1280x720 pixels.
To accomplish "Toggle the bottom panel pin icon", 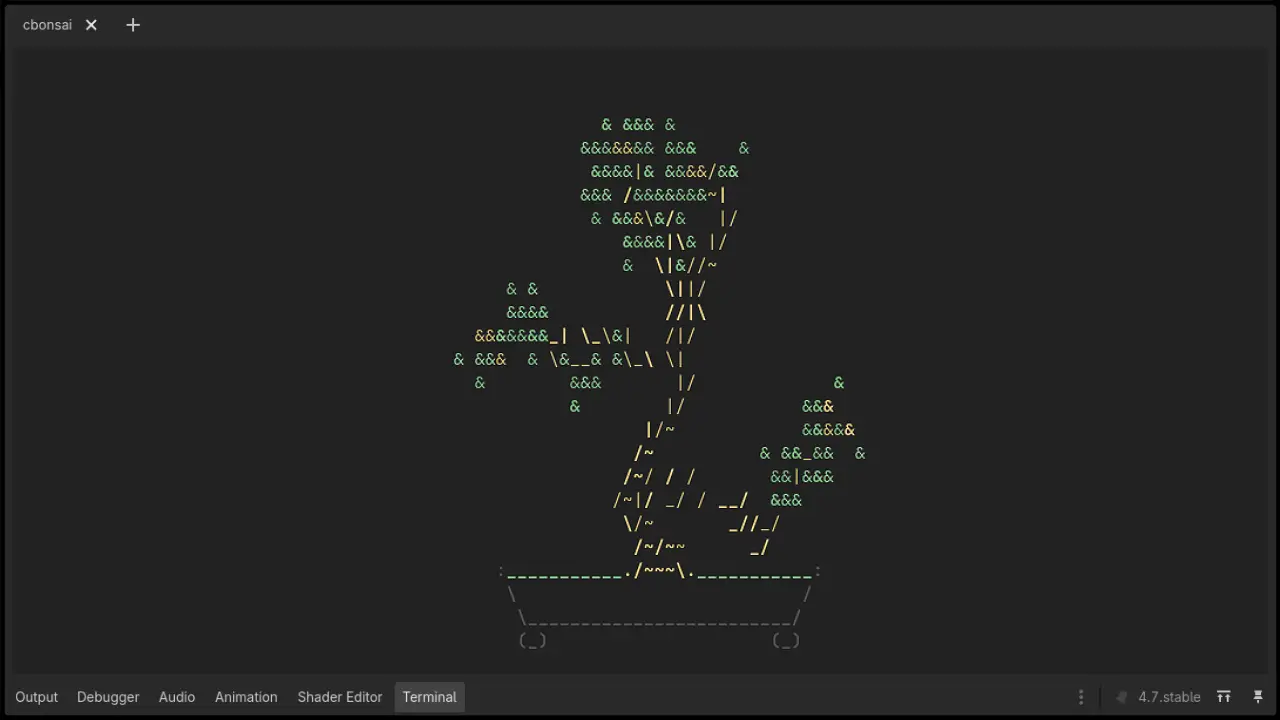I will (x=1258, y=697).
